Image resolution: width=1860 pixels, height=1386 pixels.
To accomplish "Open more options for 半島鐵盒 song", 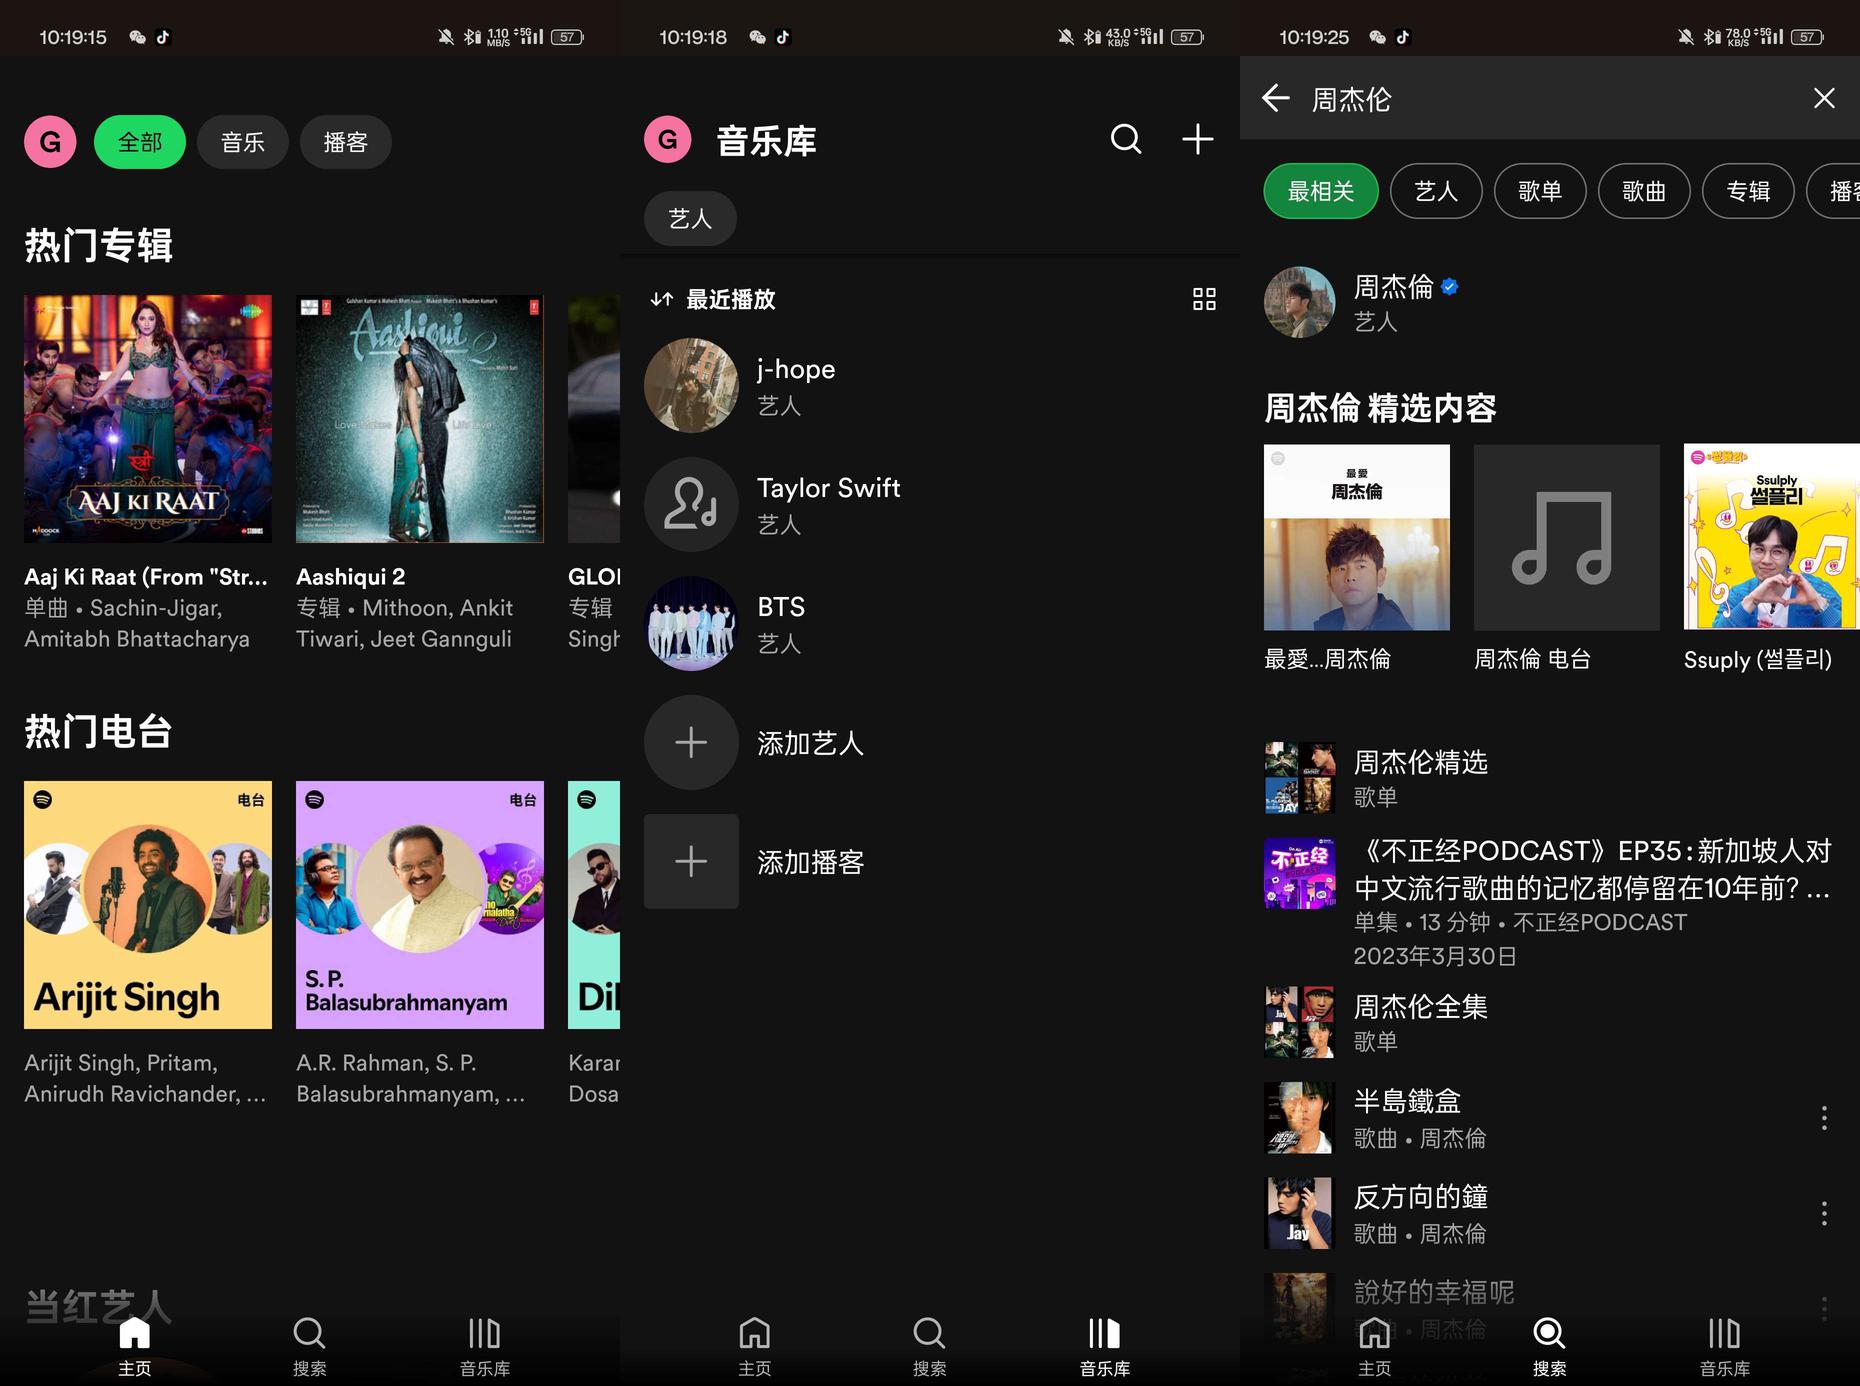I will coord(1824,1118).
